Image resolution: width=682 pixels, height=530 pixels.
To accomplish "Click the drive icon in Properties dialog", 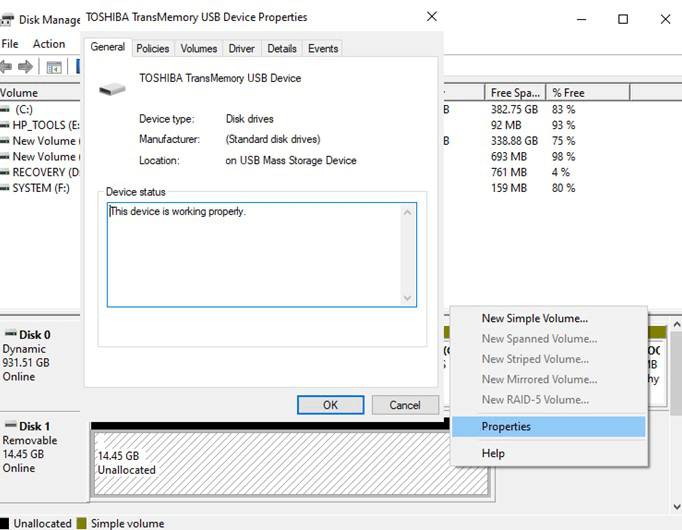I will pyautogui.click(x=112, y=89).
